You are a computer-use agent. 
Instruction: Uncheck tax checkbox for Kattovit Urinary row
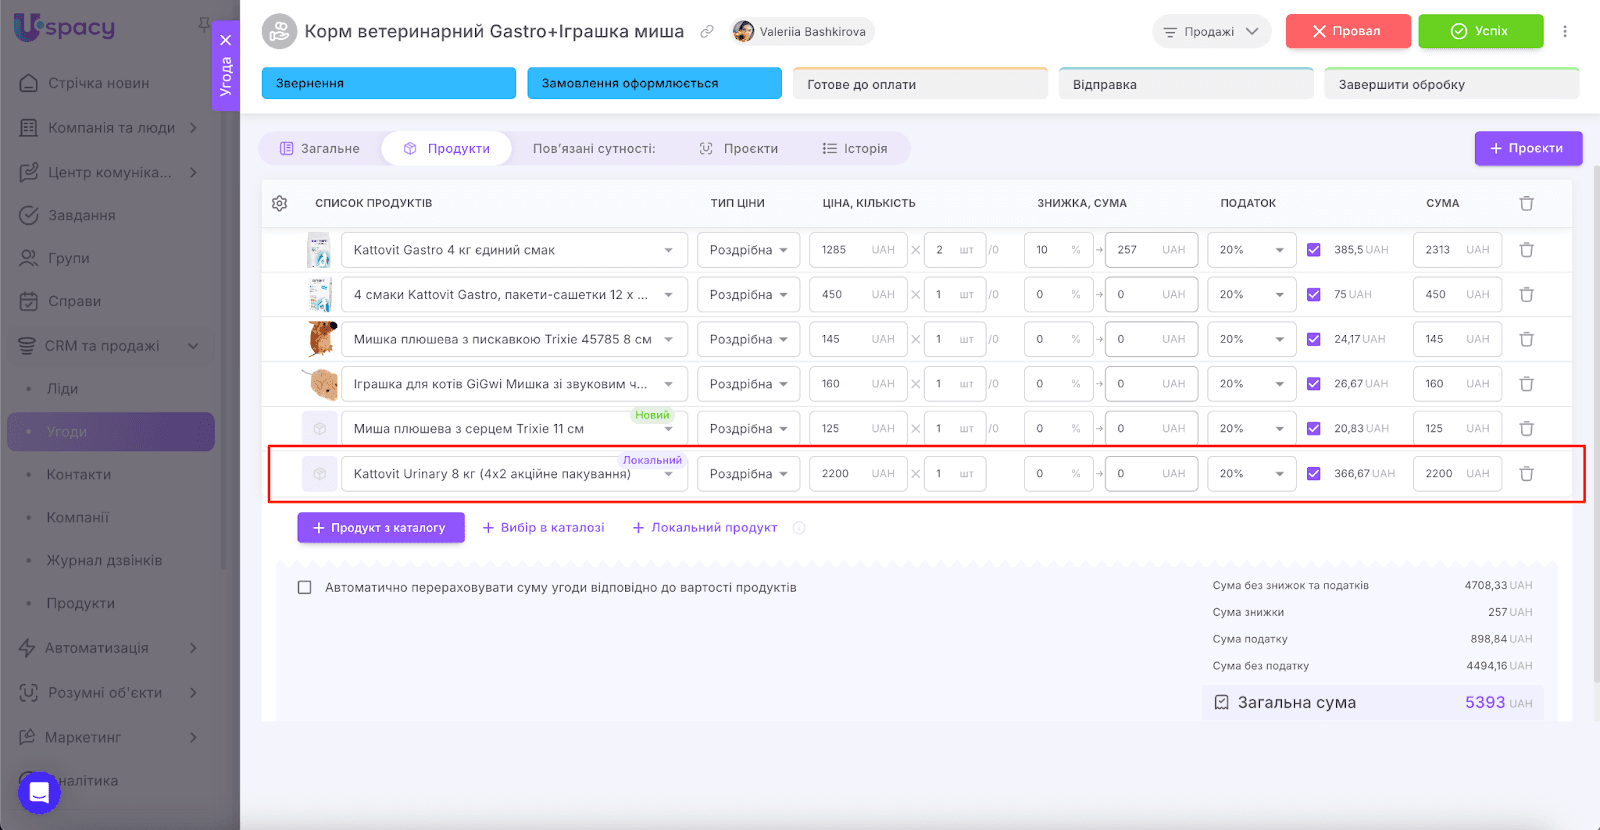click(x=1314, y=474)
